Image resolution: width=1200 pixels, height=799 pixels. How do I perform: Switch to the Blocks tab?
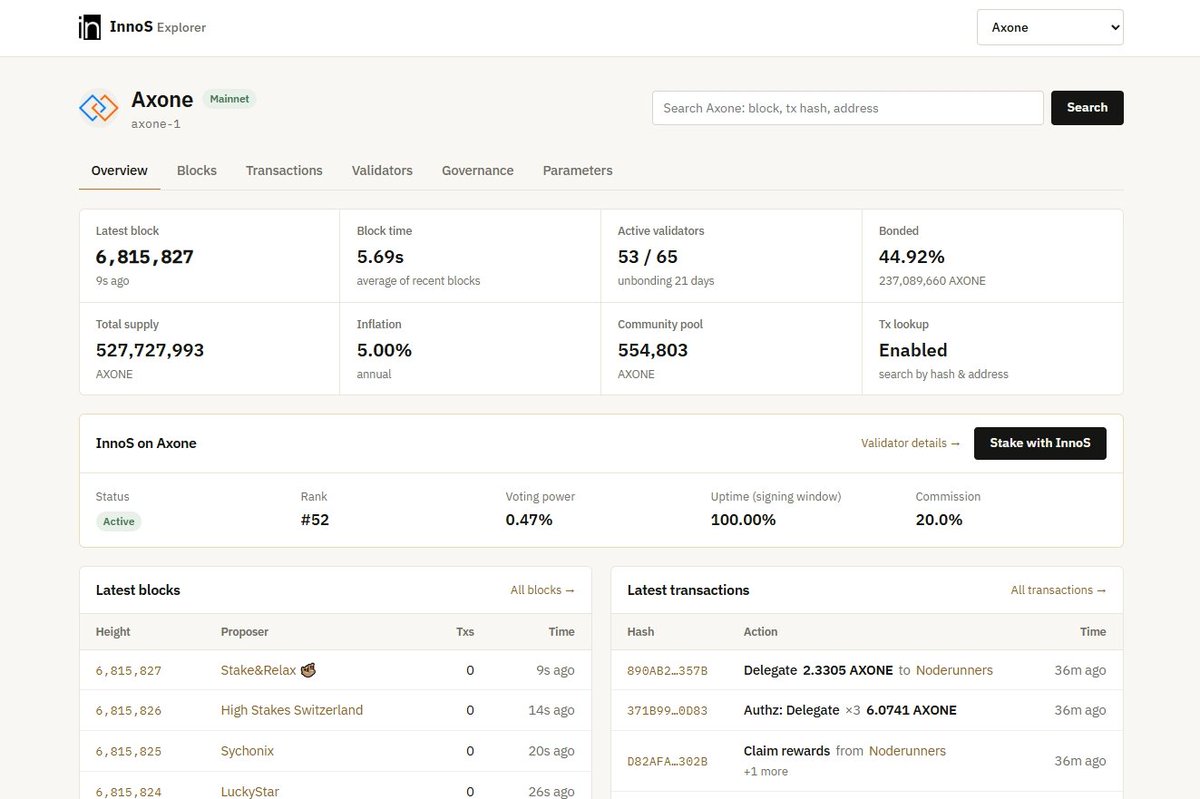point(197,171)
